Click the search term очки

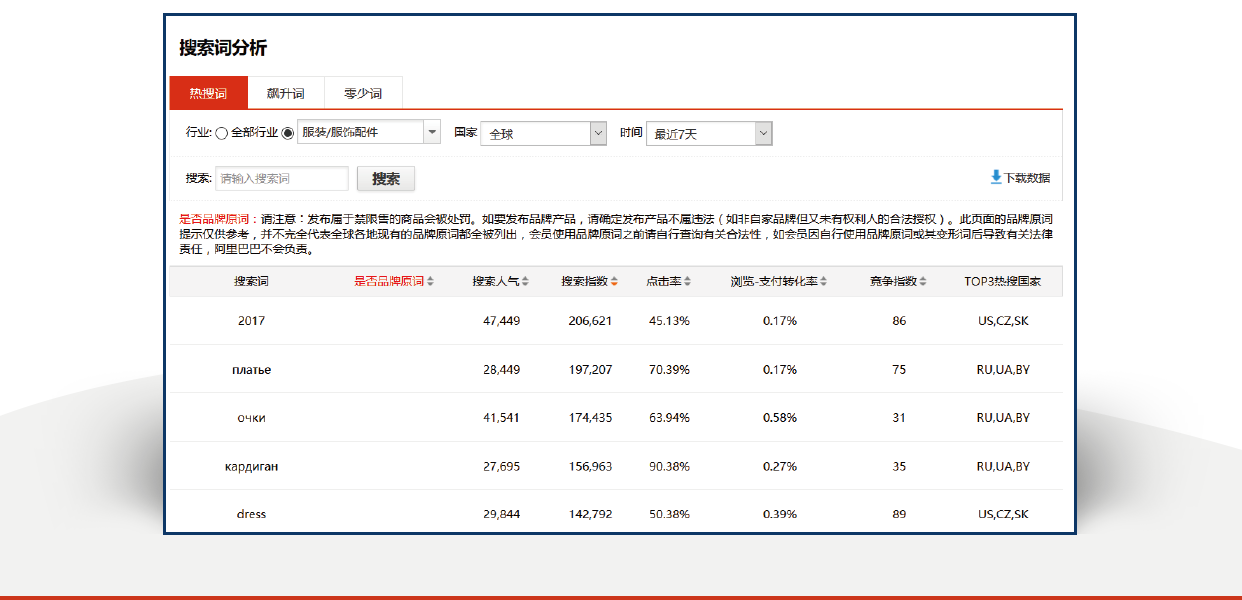pos(252,418)
